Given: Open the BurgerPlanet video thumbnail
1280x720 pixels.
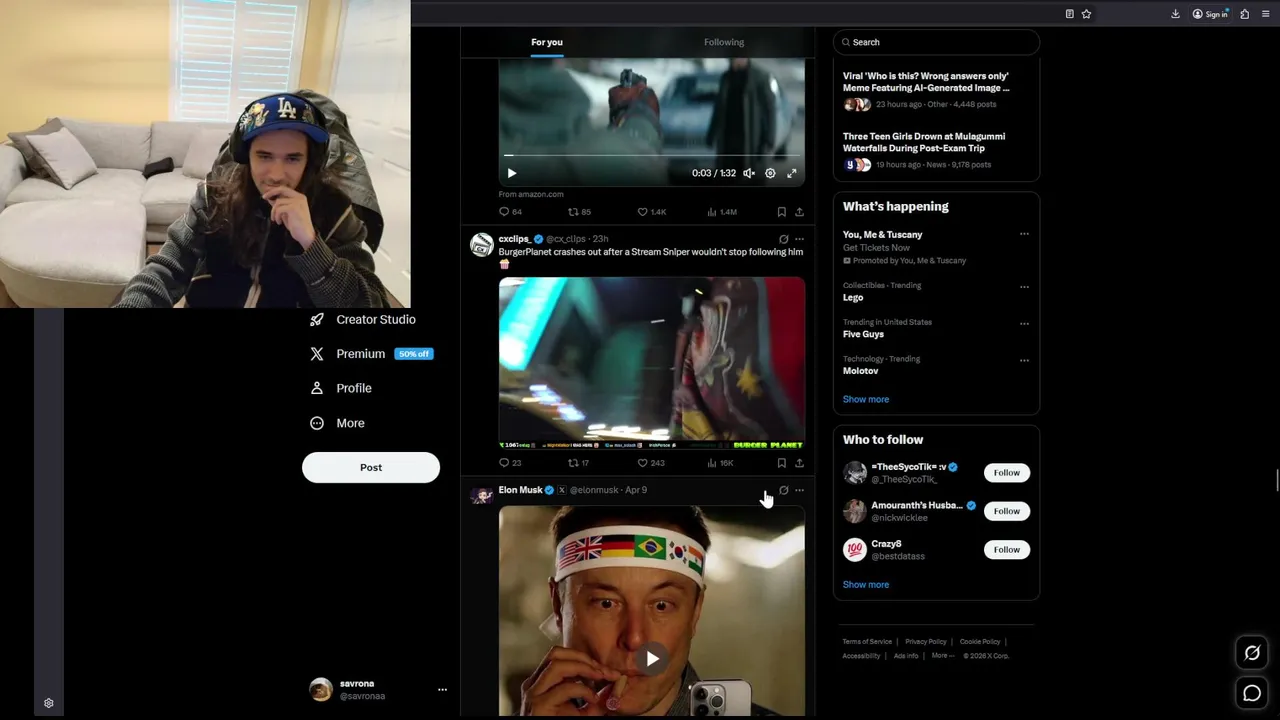Looking at the screenshot, I should [x=652, y=363].
